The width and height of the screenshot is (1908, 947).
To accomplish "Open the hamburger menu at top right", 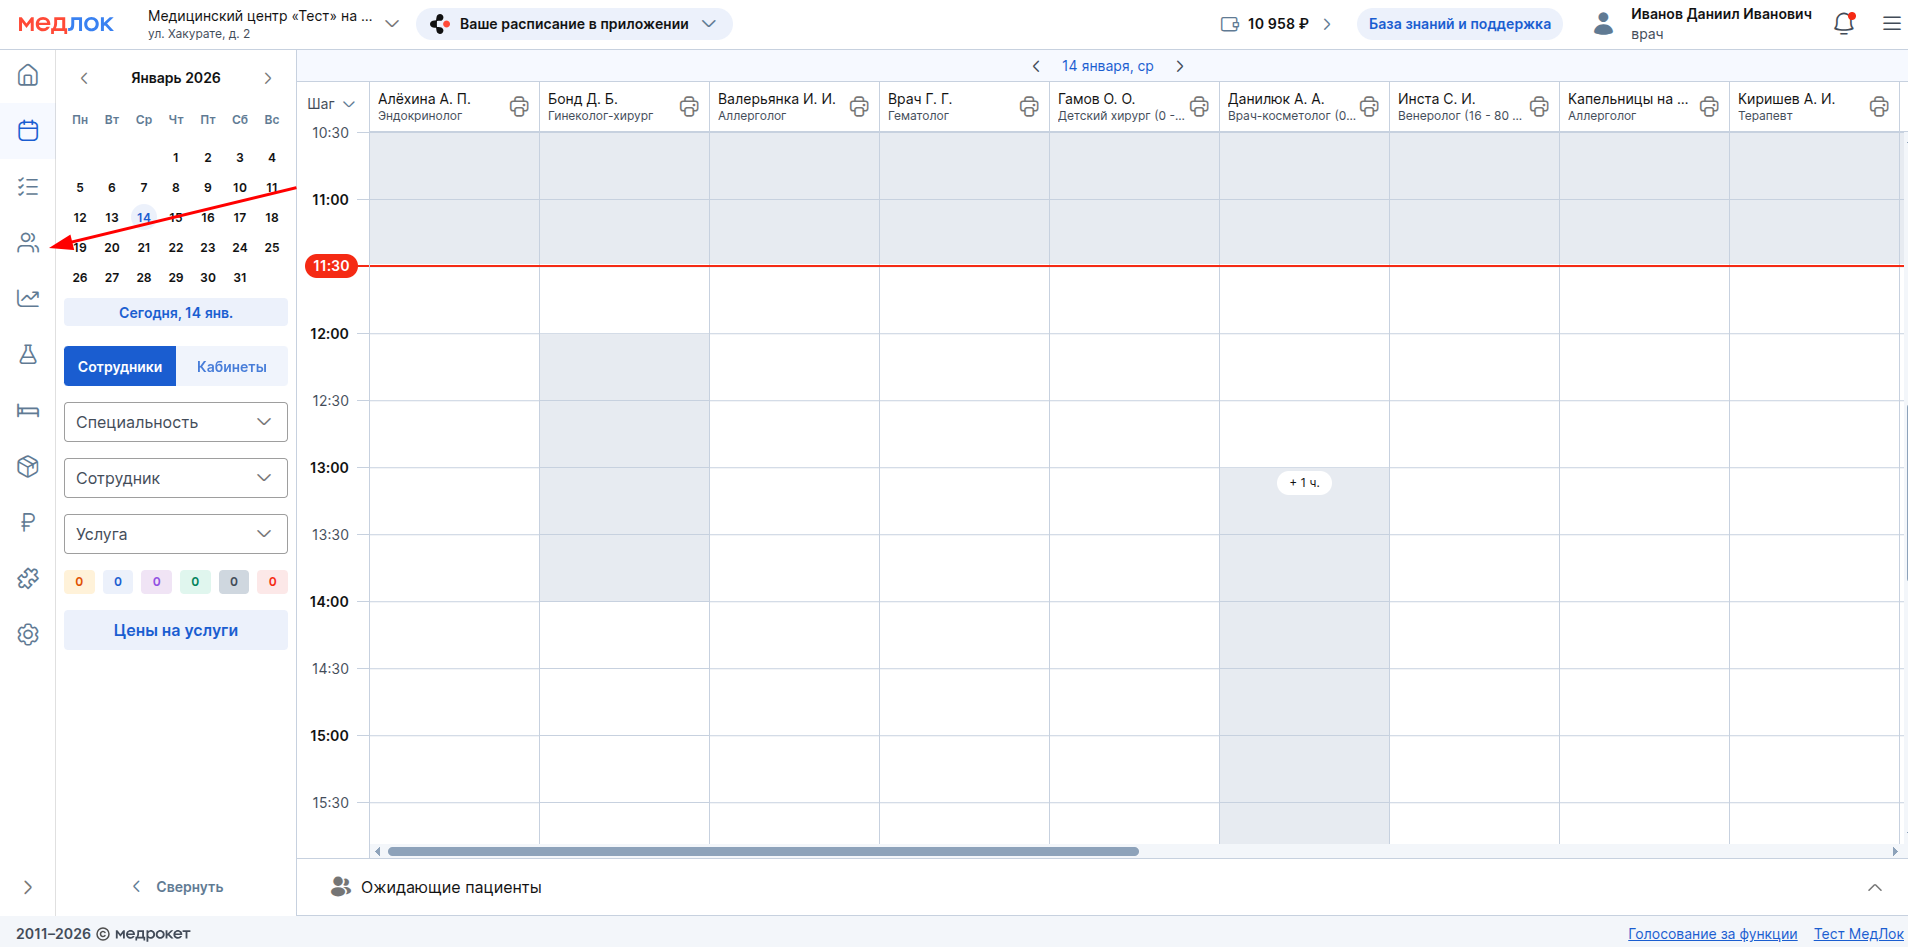I will pos(1891,24).
